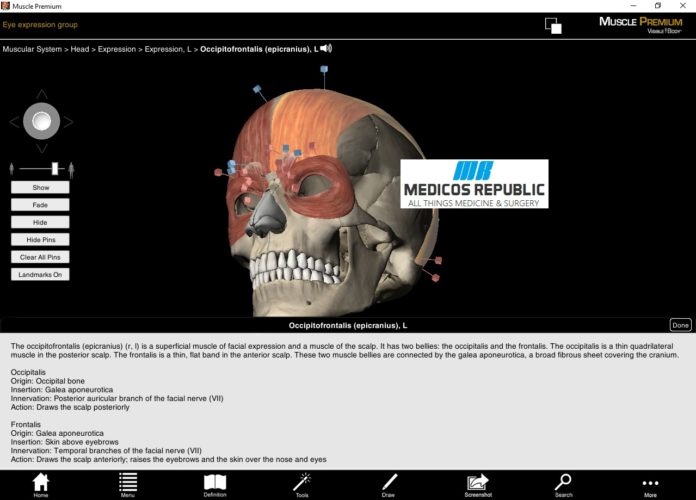This screenshot has width=696, height=500.
Task: Adjust the zoom slider handle
Action: click(x=55, y=169)
